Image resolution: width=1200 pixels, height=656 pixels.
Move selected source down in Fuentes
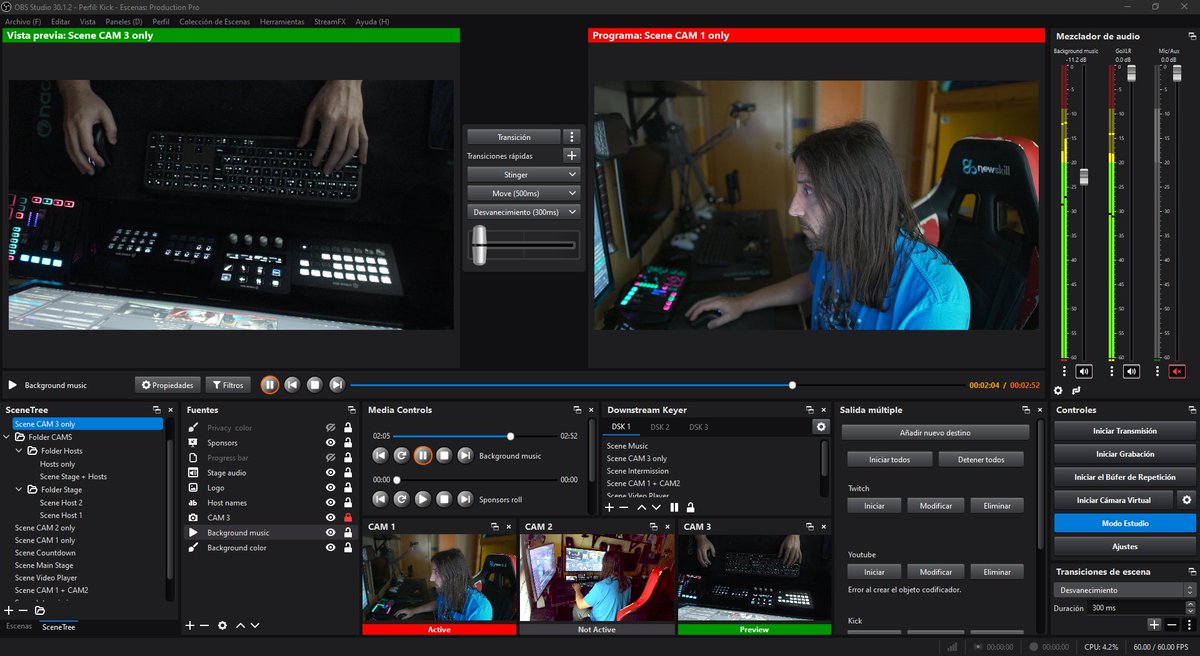click(x=255, y=625)
